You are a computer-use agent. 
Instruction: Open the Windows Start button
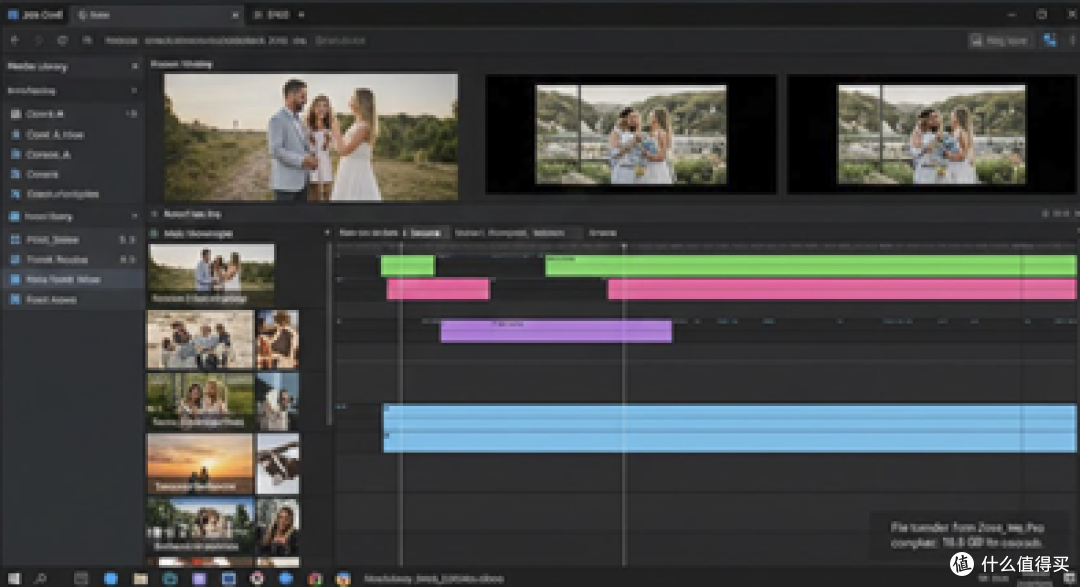(x=14, y=578)
